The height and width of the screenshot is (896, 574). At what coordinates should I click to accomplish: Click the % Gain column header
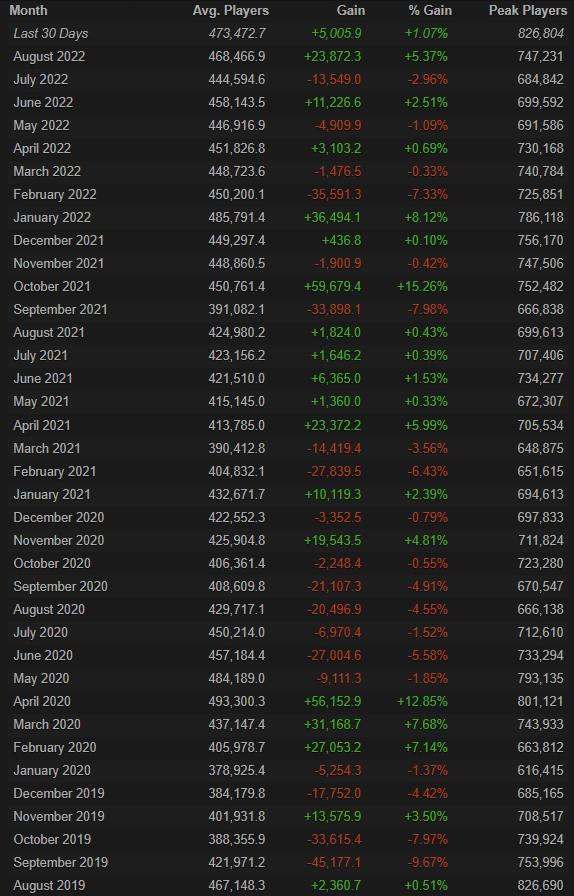tap(430, 10)
